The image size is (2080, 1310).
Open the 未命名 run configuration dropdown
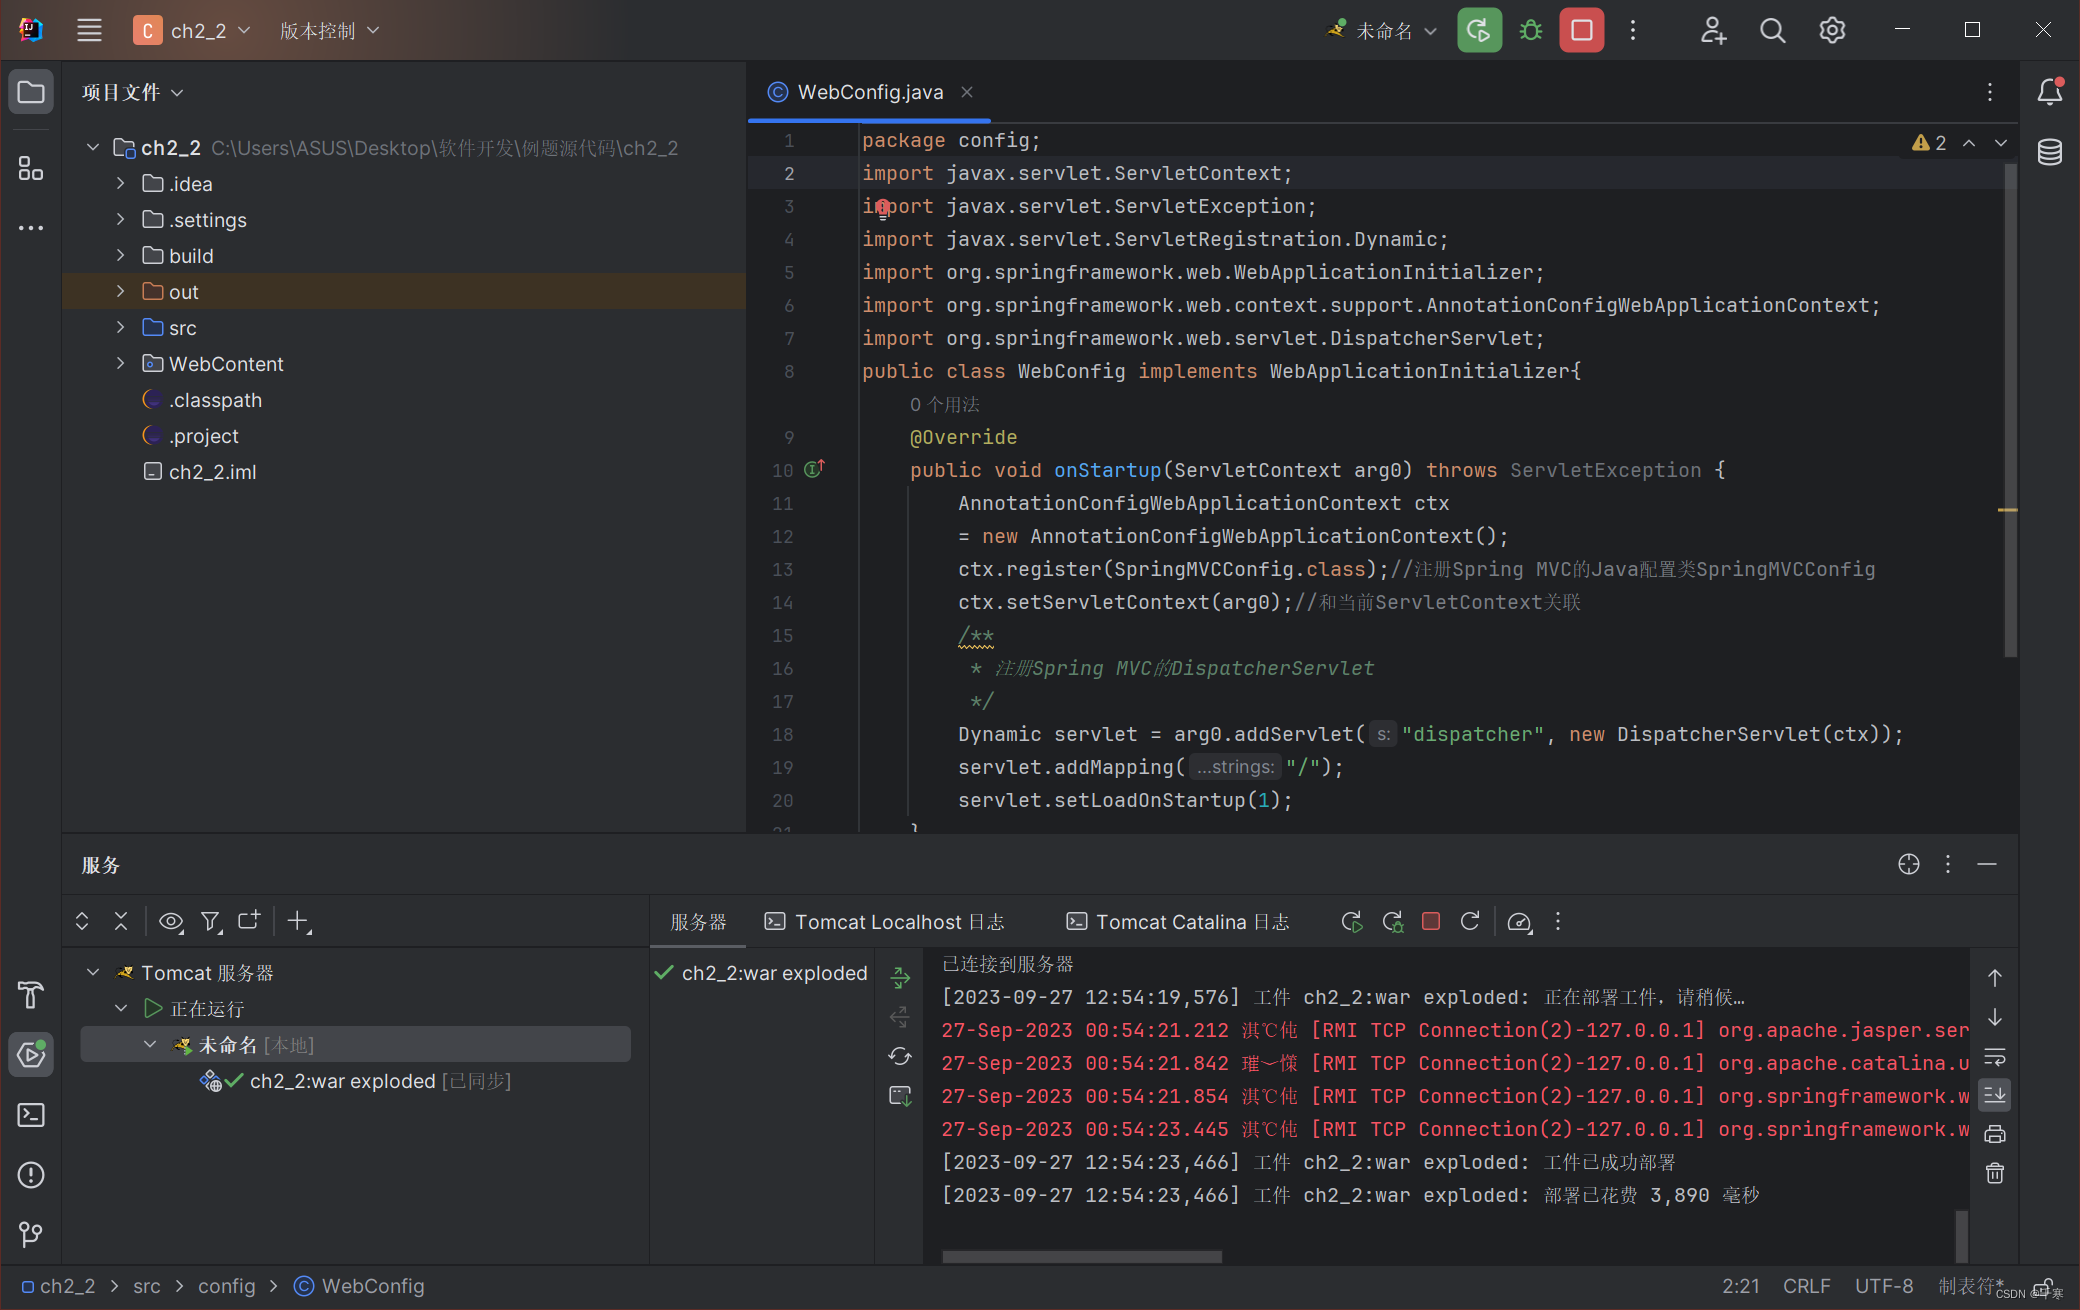pos(1384,31)
